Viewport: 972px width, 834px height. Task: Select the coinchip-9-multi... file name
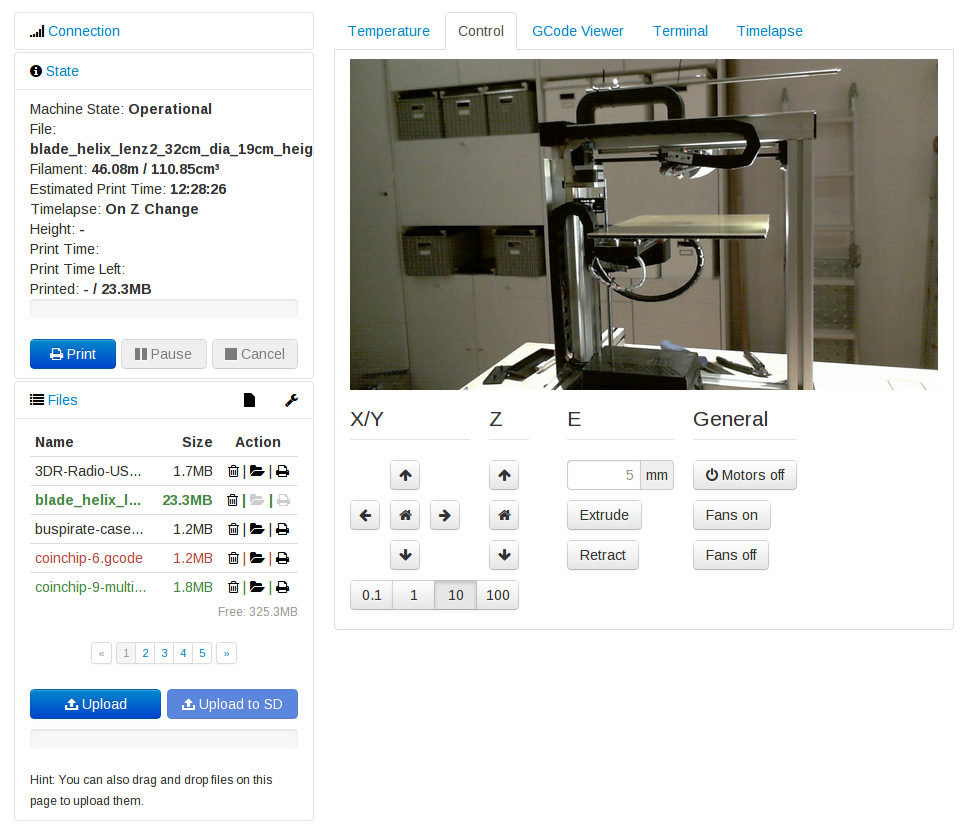[91, 587]
